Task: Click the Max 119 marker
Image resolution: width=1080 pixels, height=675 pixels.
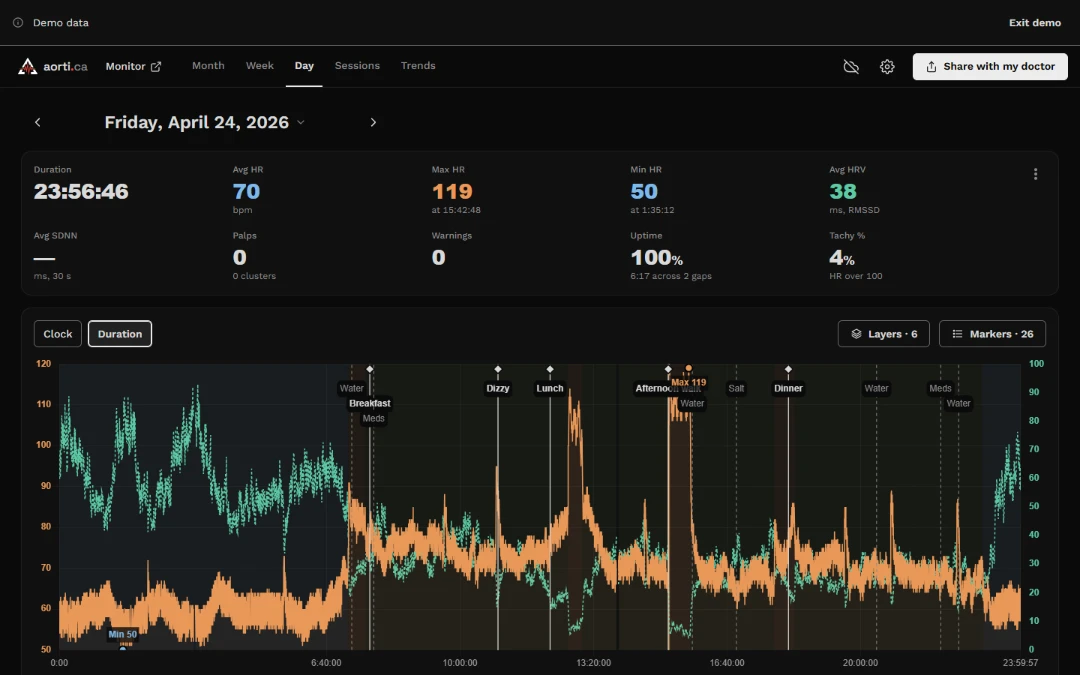Action: [688, 382]
